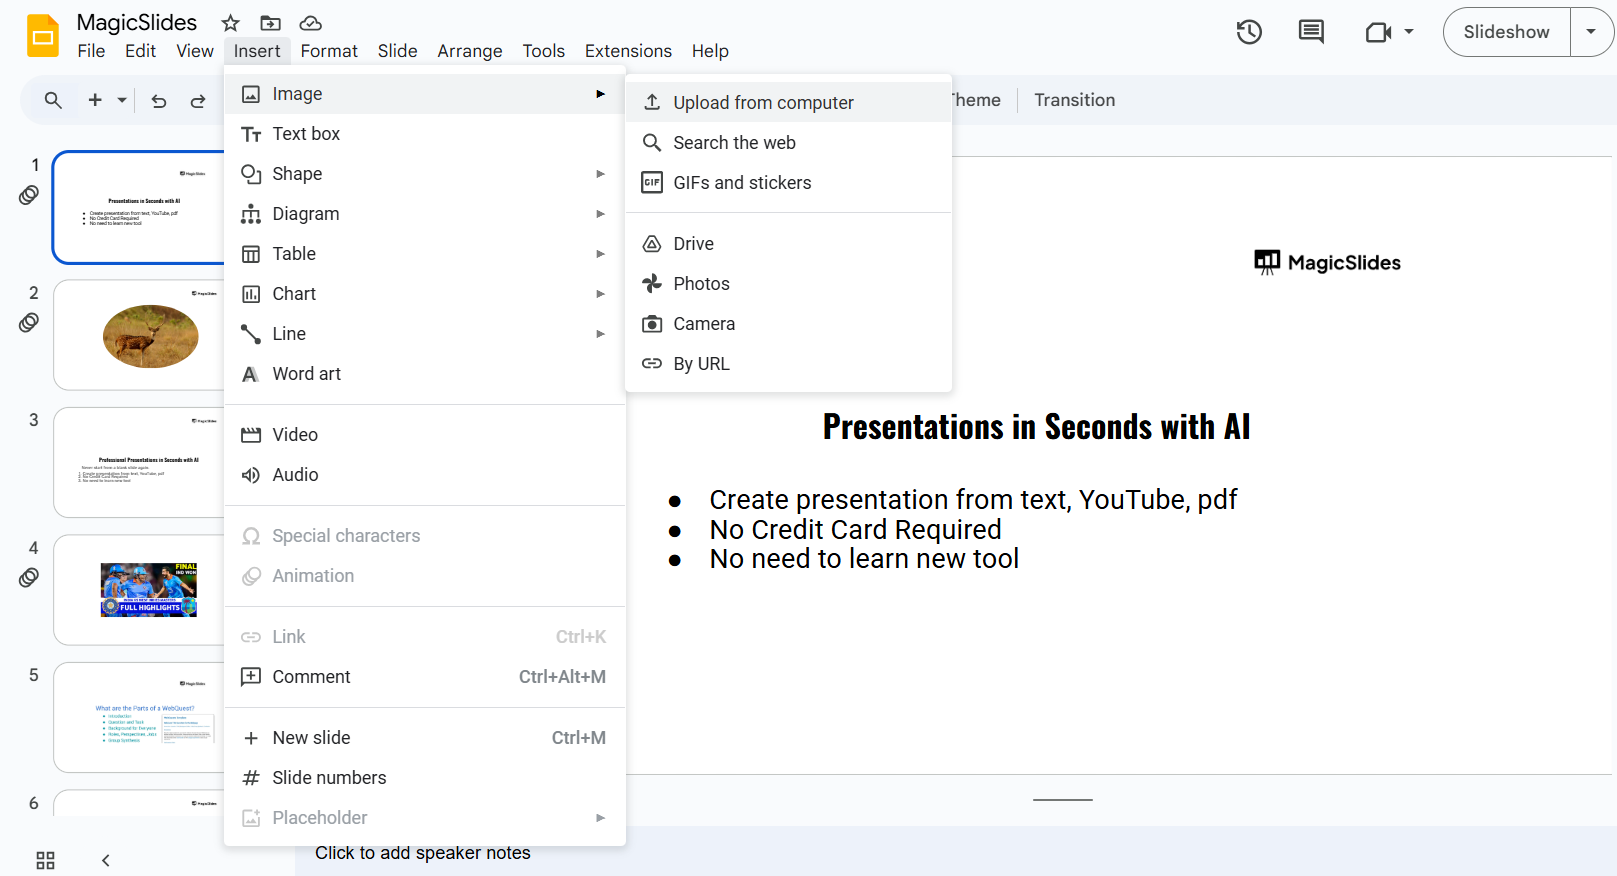This screenshot has width=1617, height=876.
Task: Click the video call camera icon
Action: 1378,32
